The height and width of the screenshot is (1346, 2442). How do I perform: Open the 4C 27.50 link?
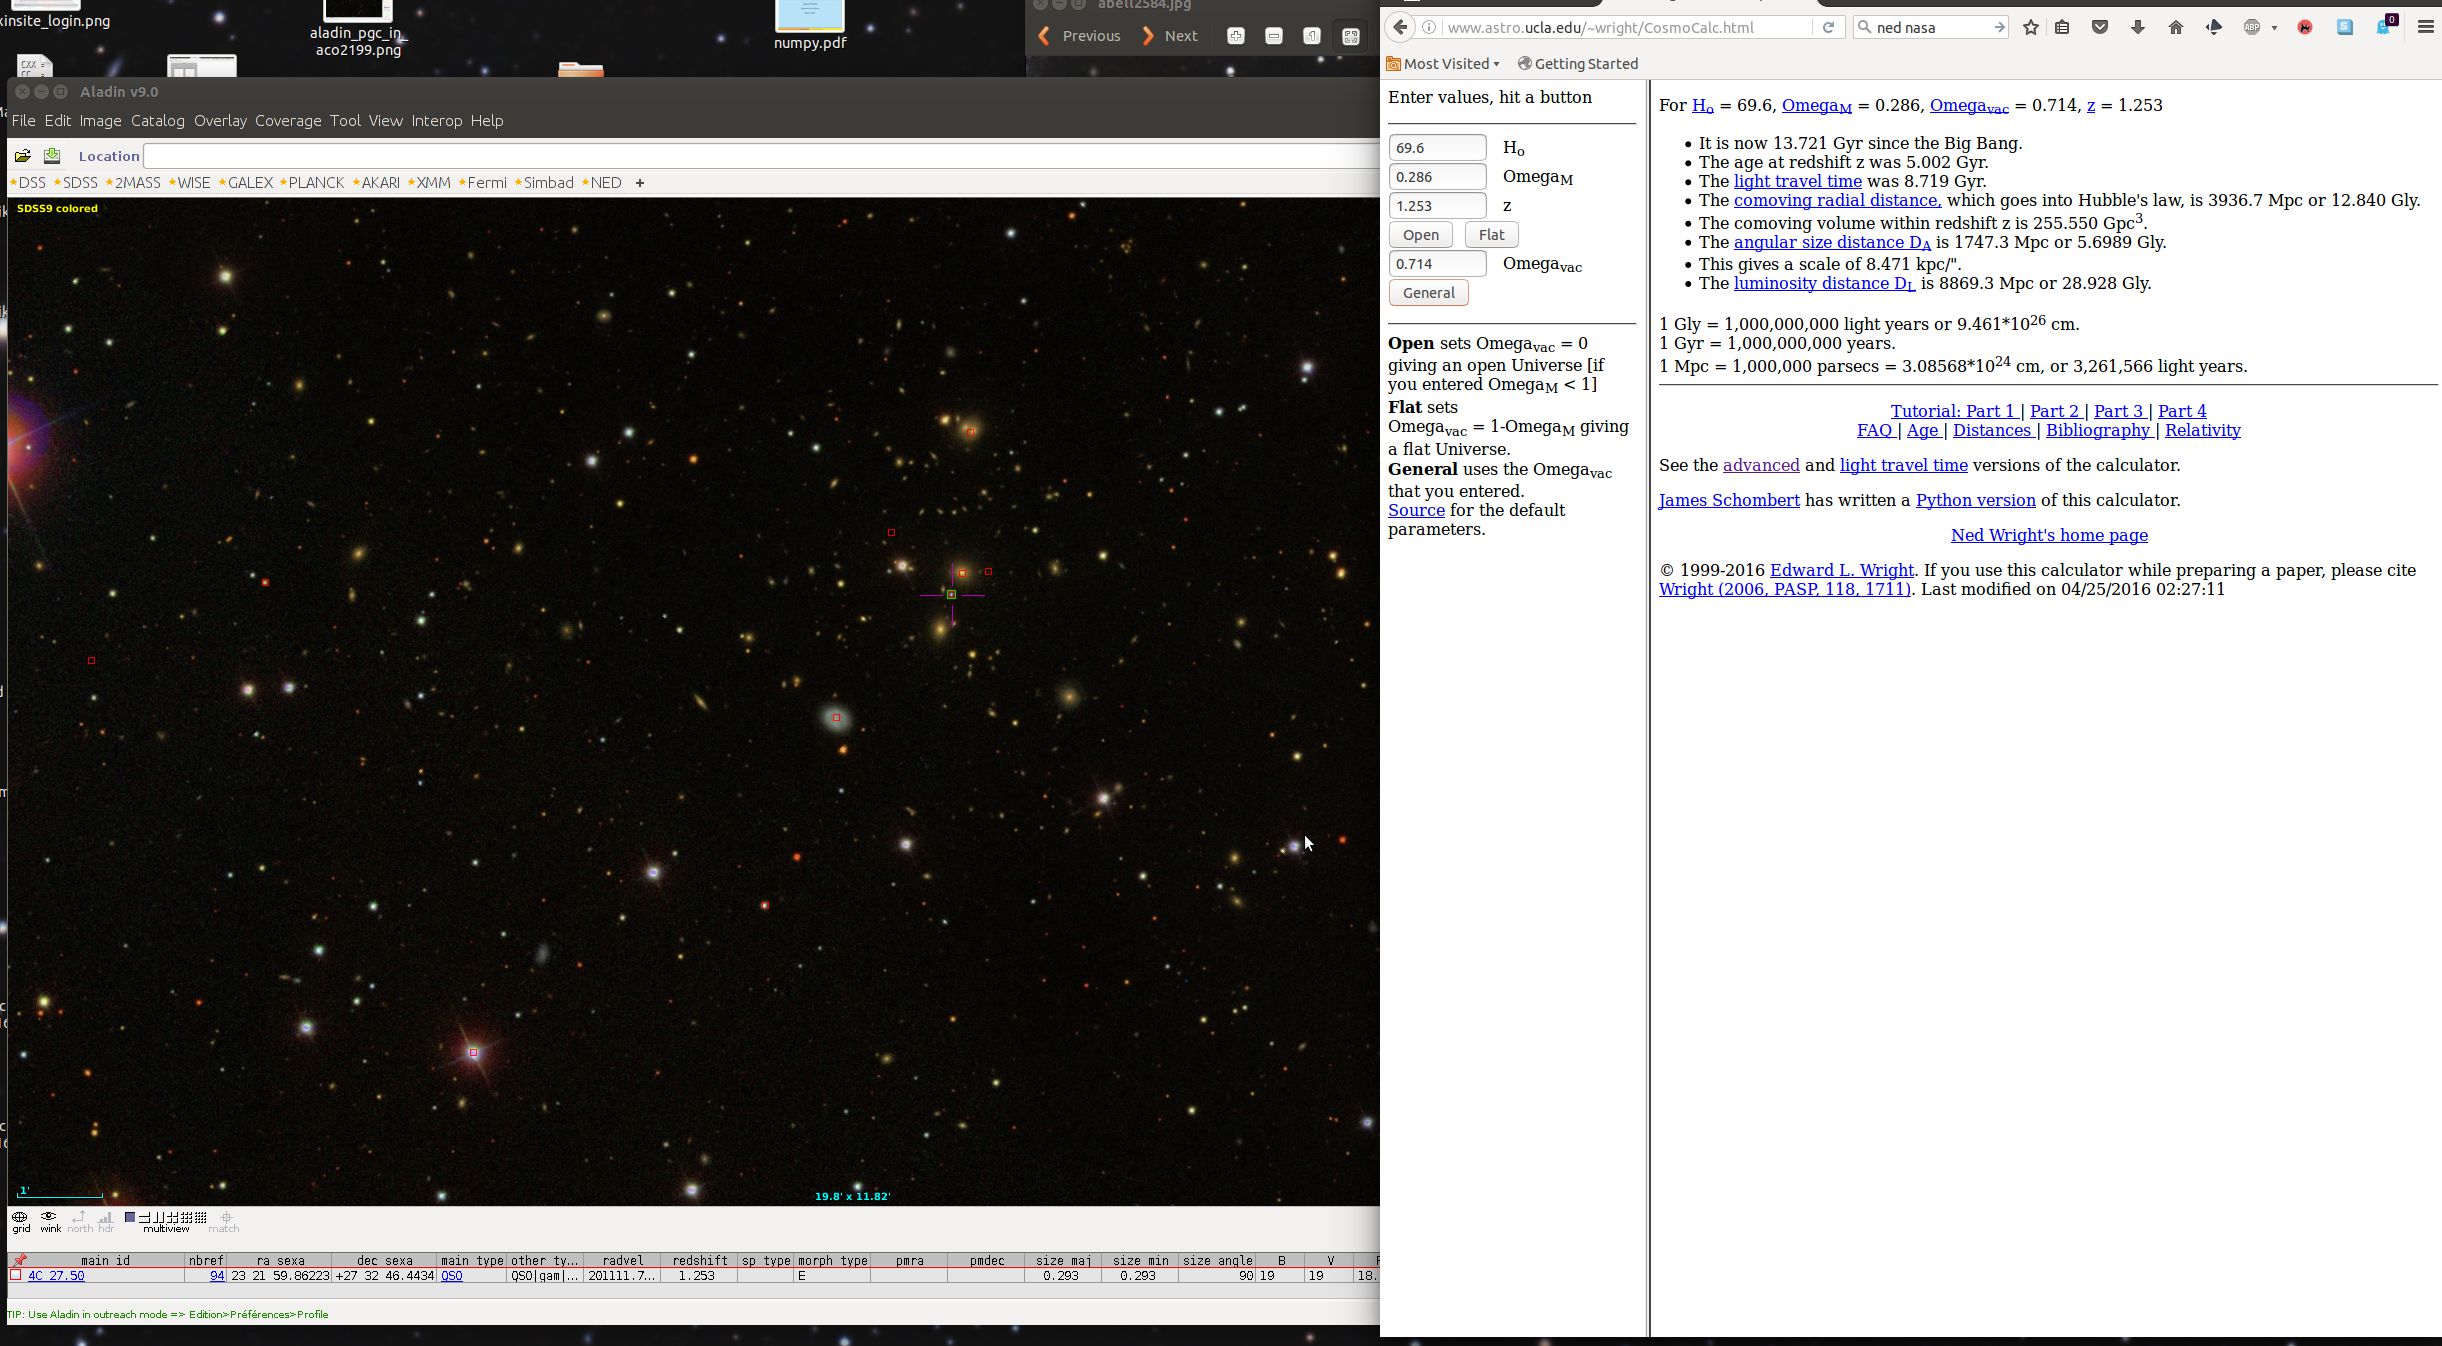pos(56,1276)
